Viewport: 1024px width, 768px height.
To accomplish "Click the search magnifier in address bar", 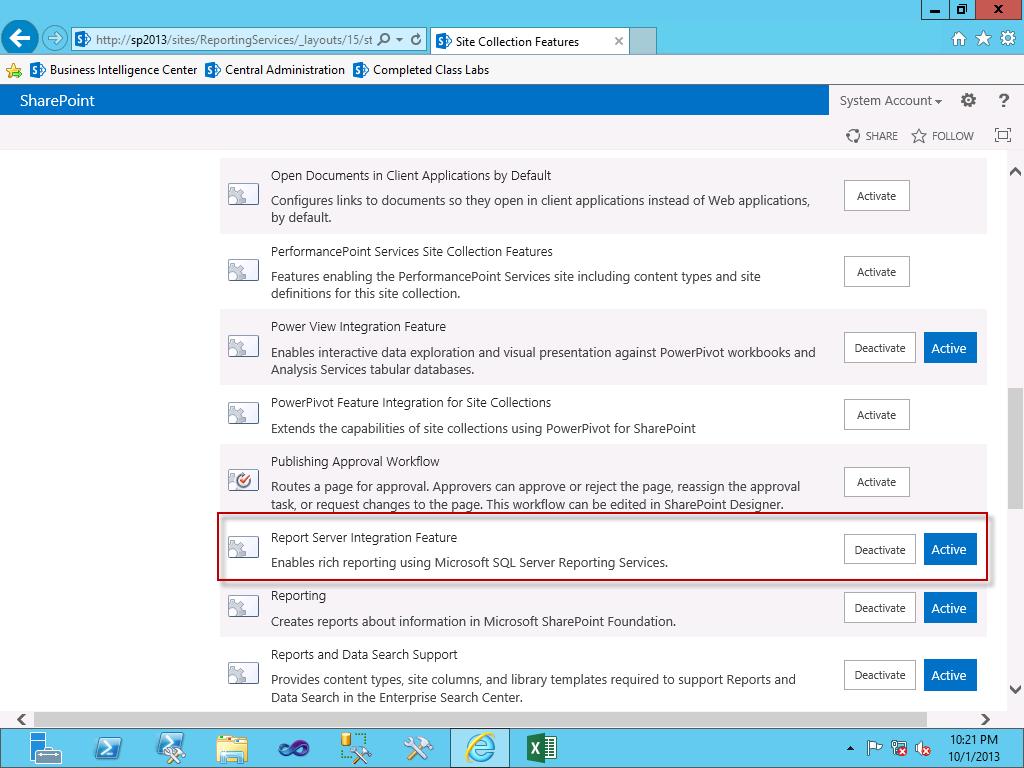I will click(384, 39).
